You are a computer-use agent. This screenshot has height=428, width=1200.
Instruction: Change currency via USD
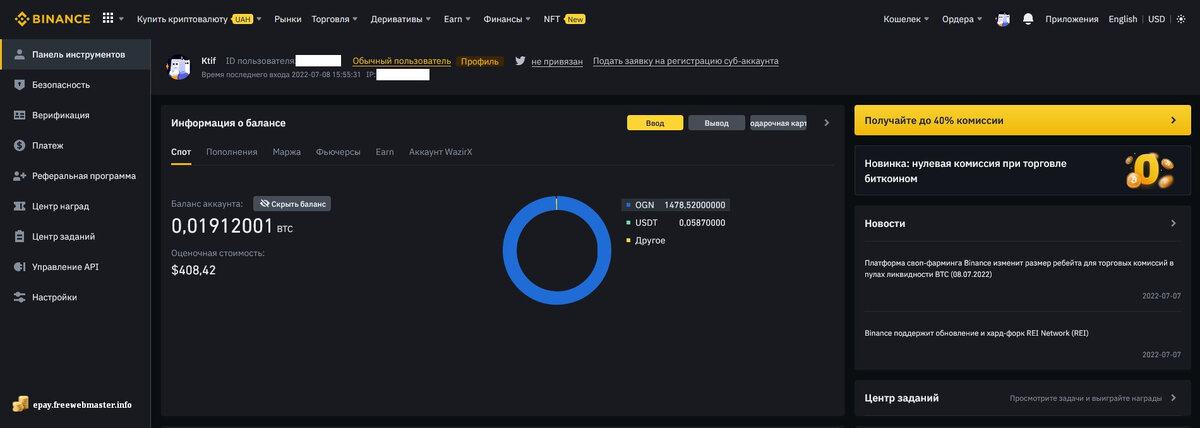click(1156, 19)
